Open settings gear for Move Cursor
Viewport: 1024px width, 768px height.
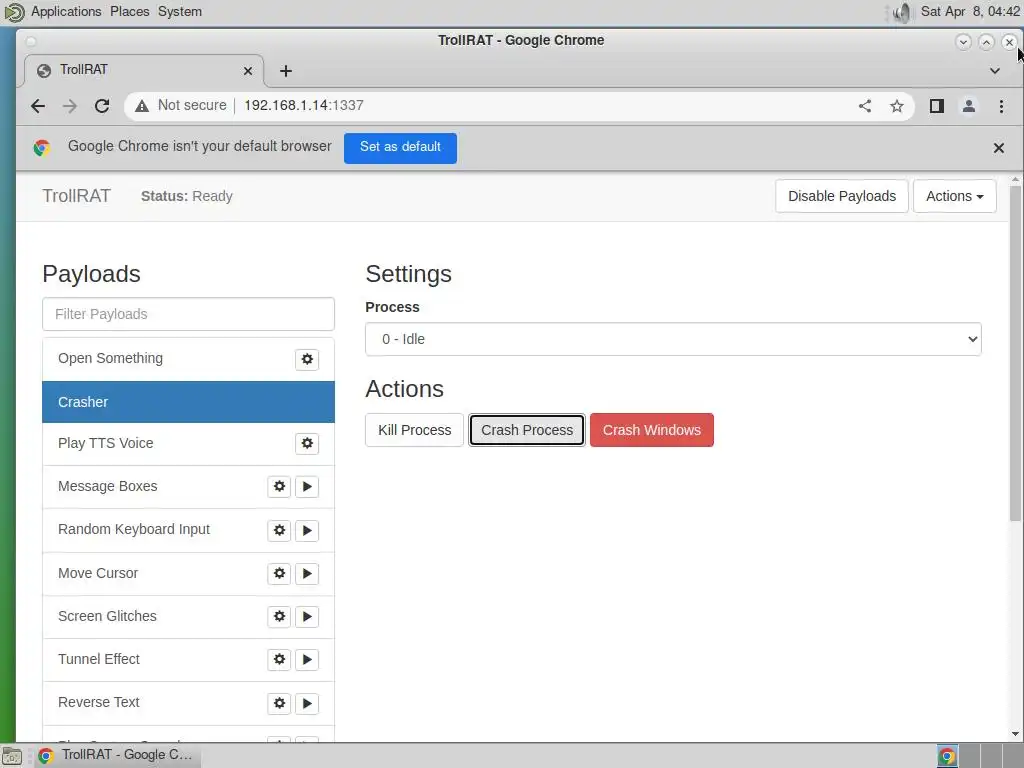click(x=280, y=573)
